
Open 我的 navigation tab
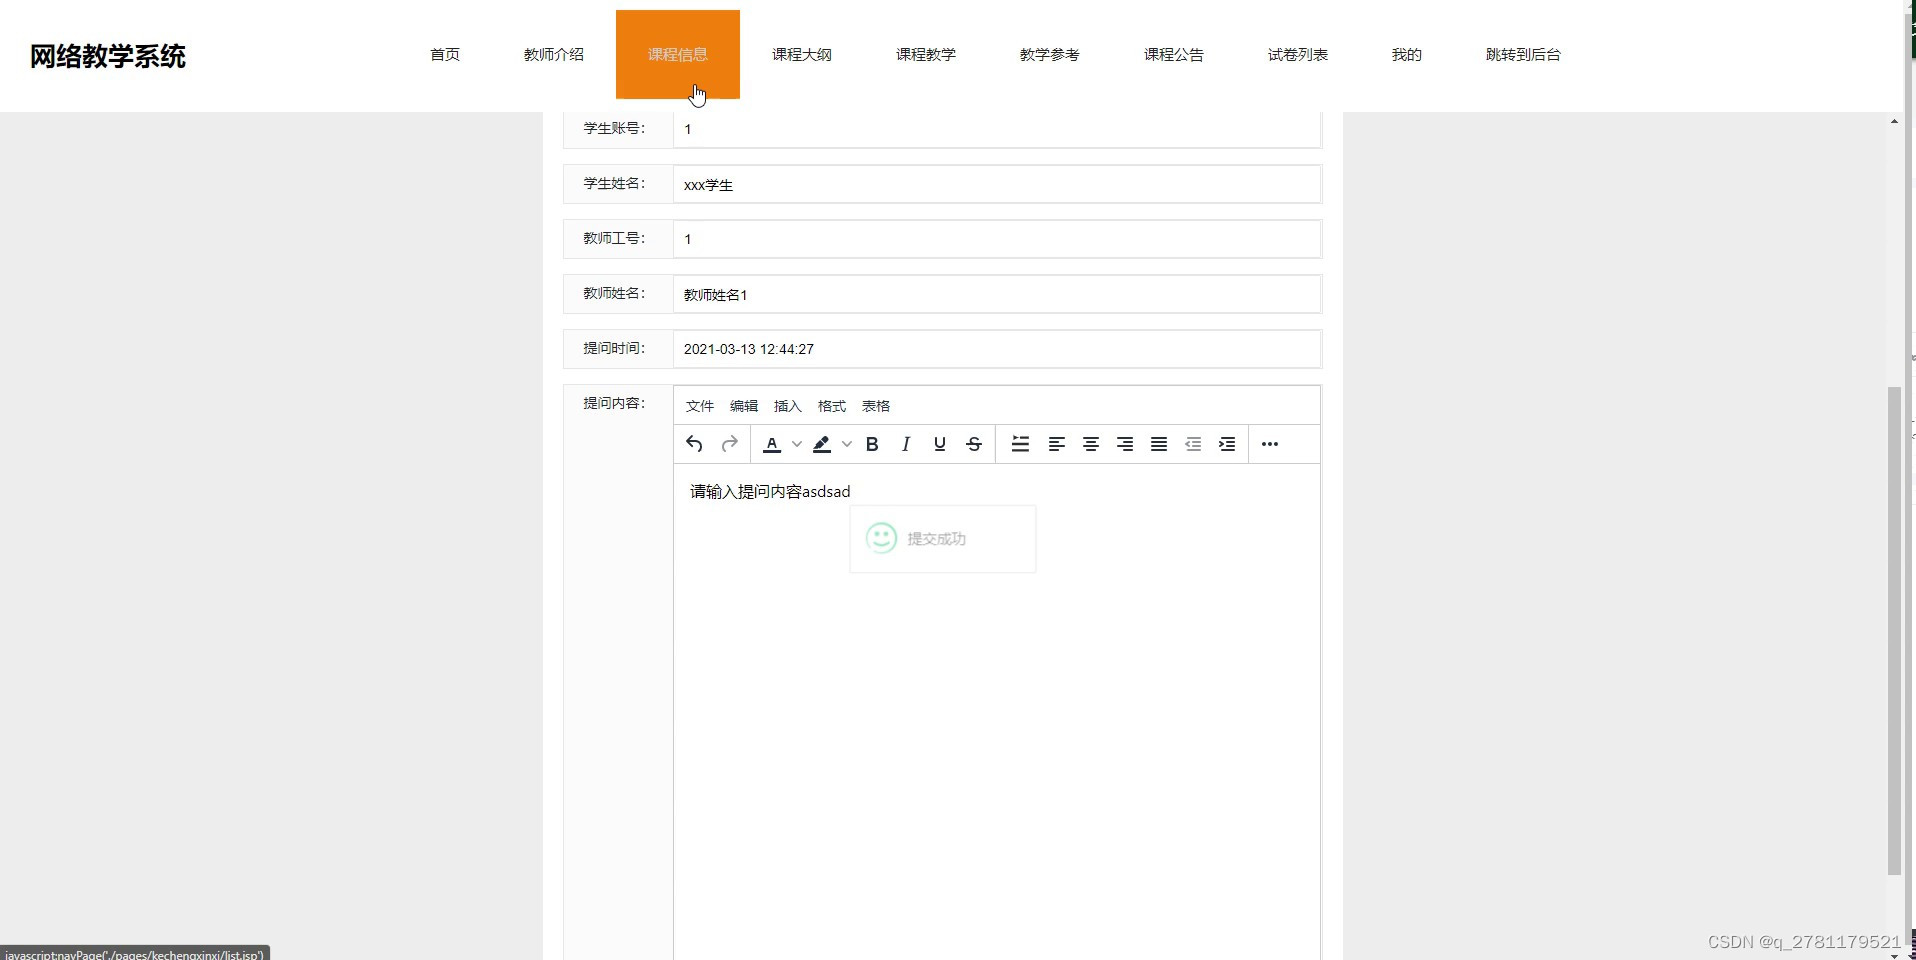tap(1407, 55)
